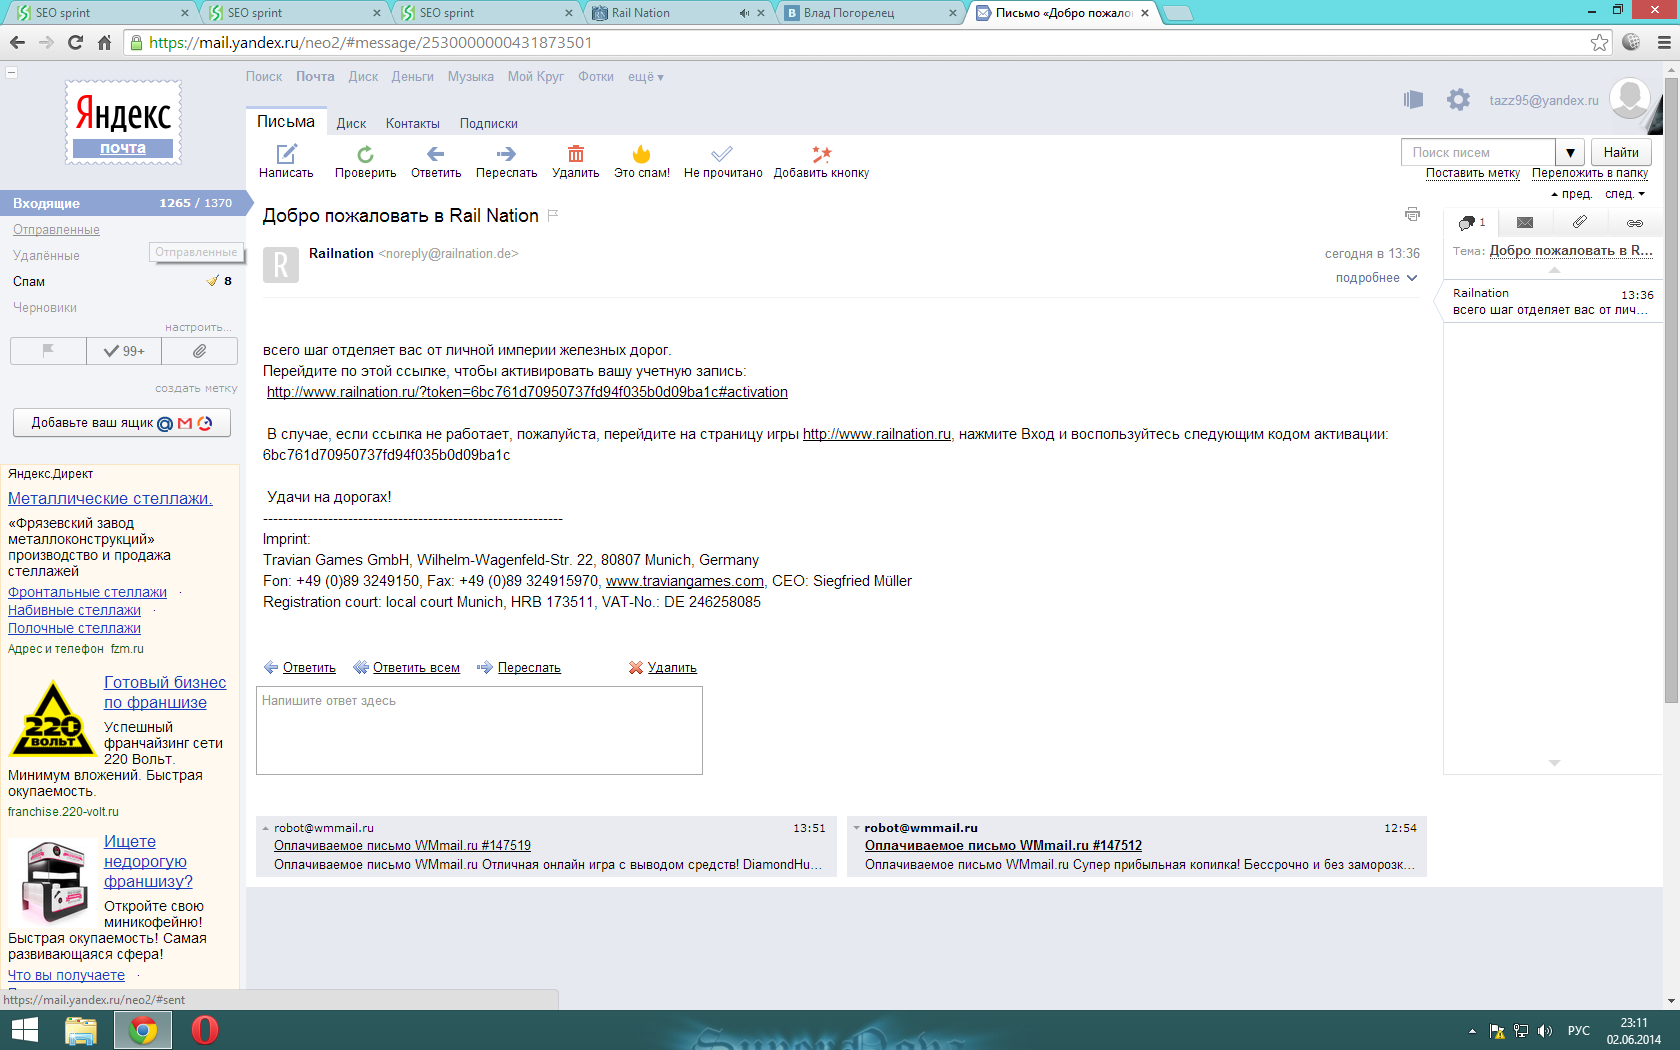Go to пред. previous message
1680x1050 pixels.
coord(1571,194)
